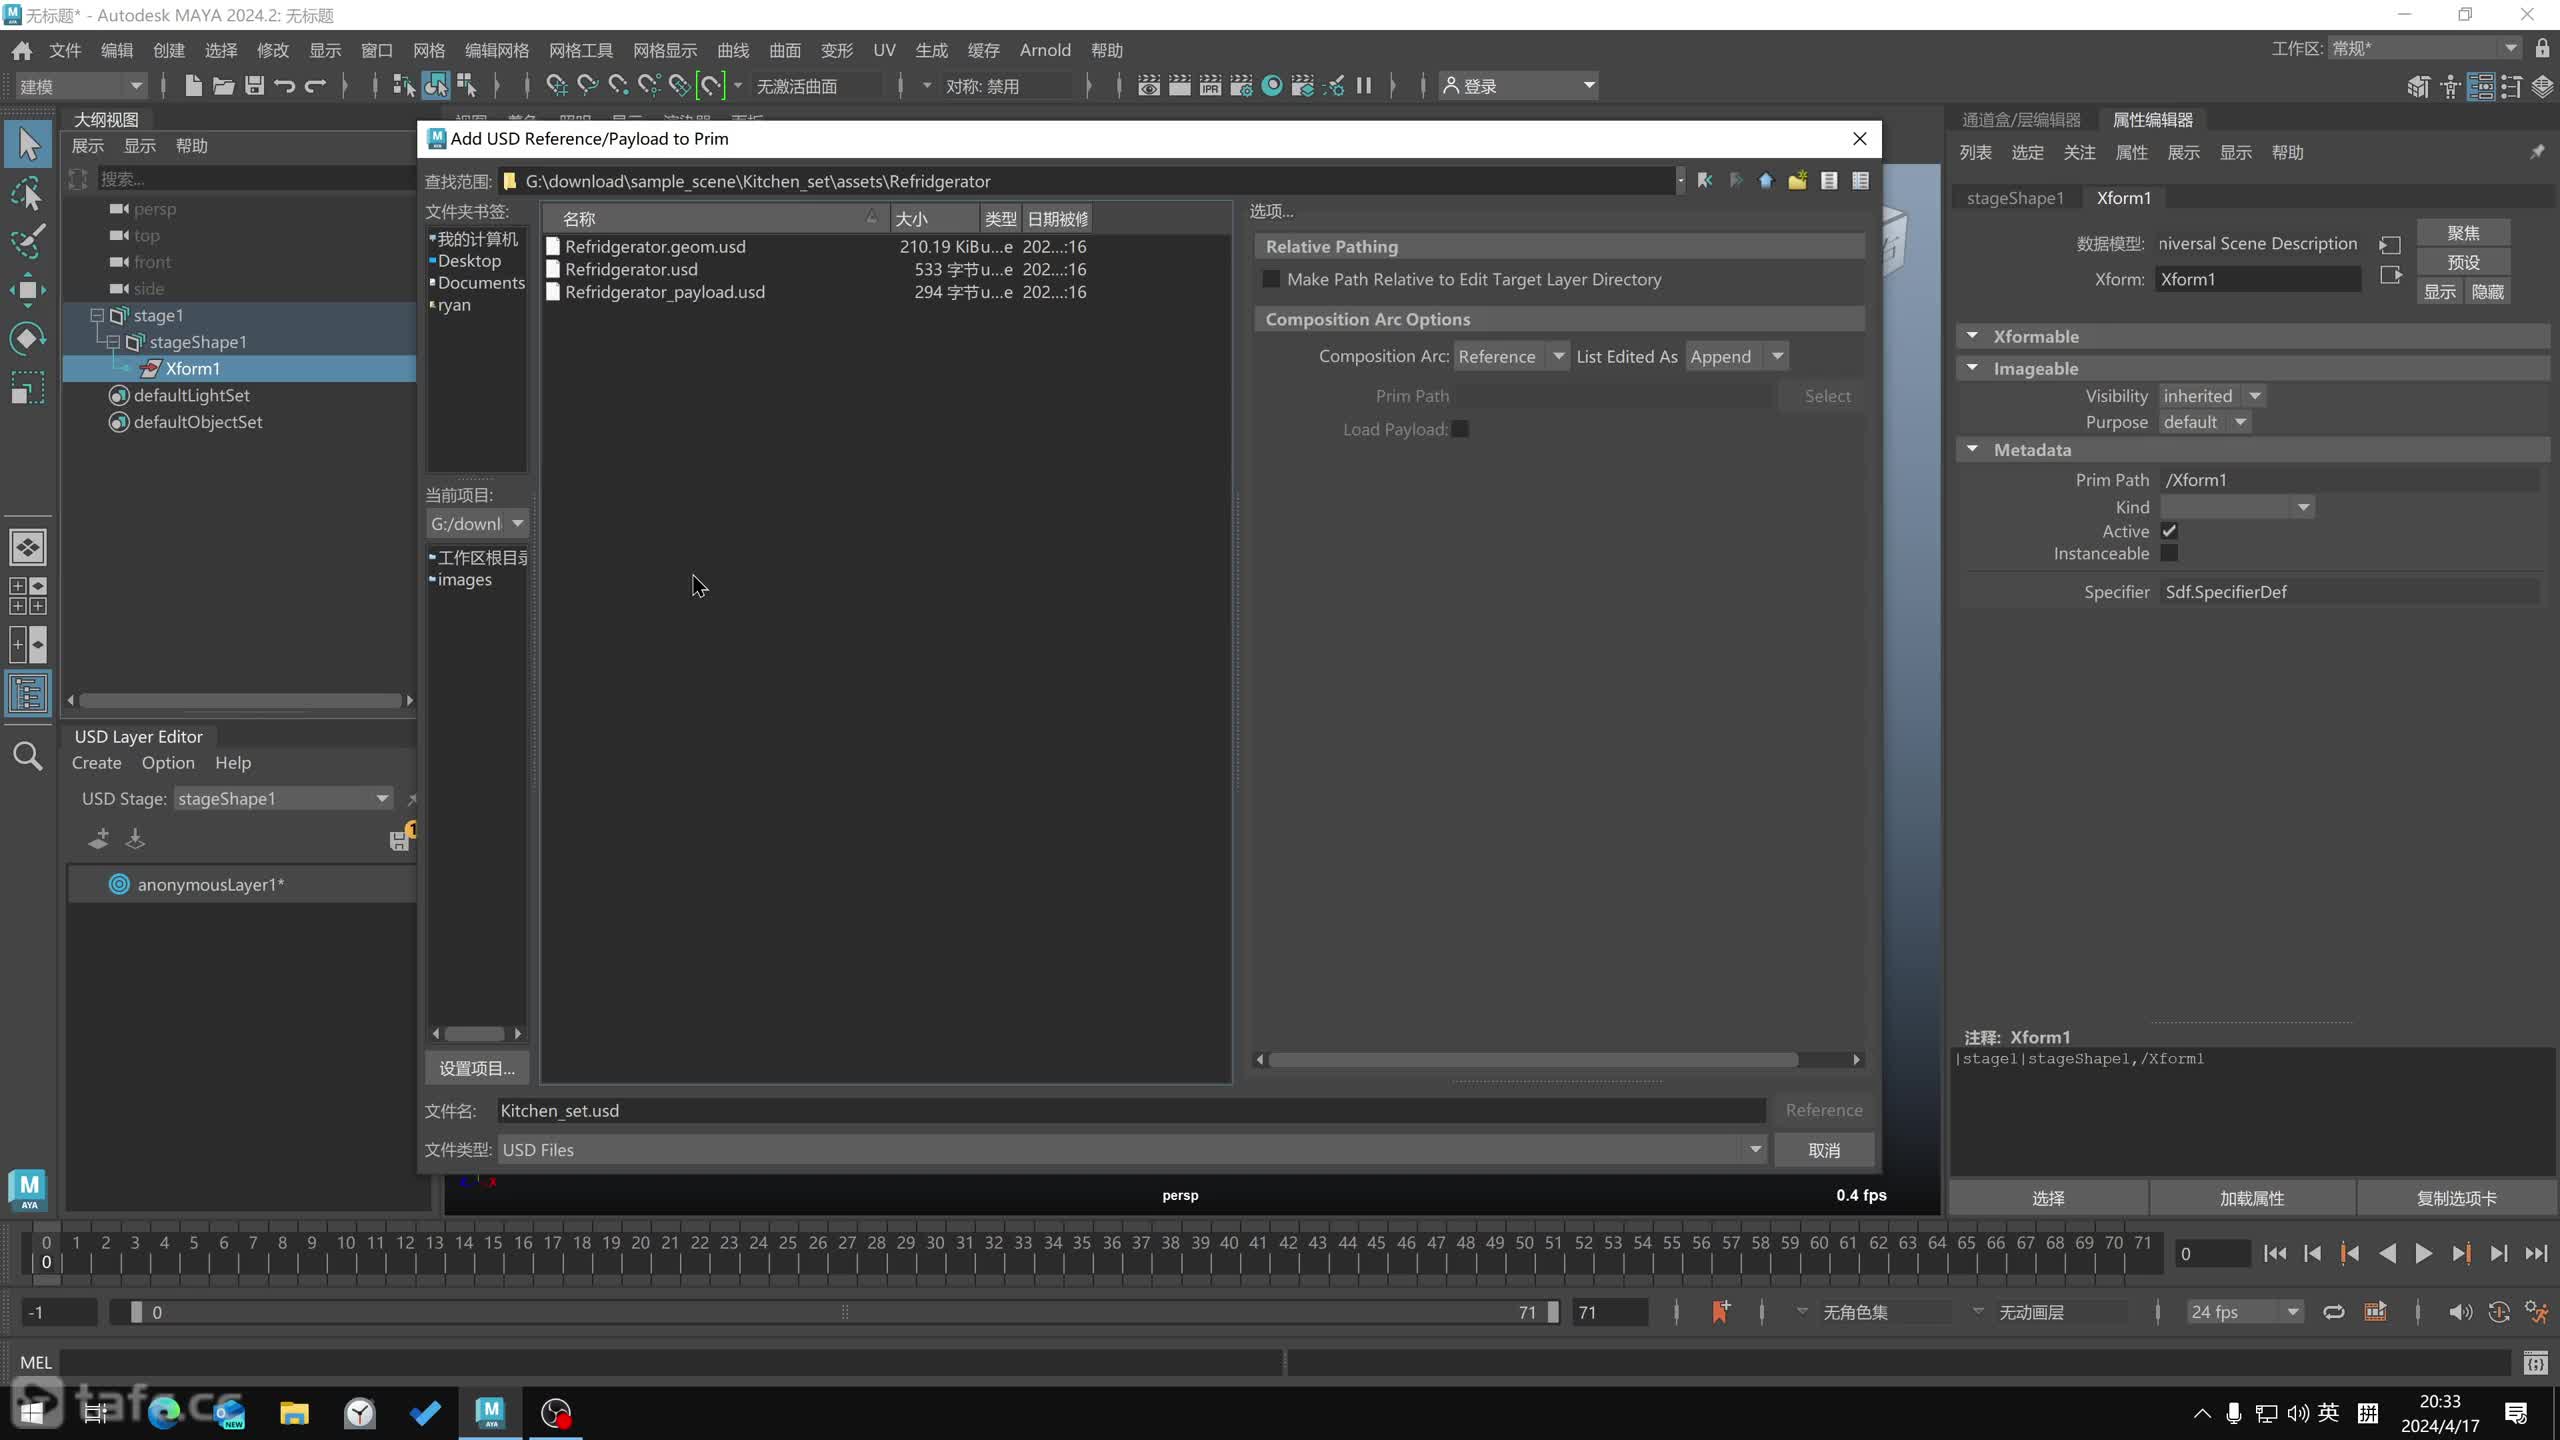Open the Purpose default dropdown
This screenshot has height=1440, width=2560.
pyautogui.click(x=2204, y=422)
